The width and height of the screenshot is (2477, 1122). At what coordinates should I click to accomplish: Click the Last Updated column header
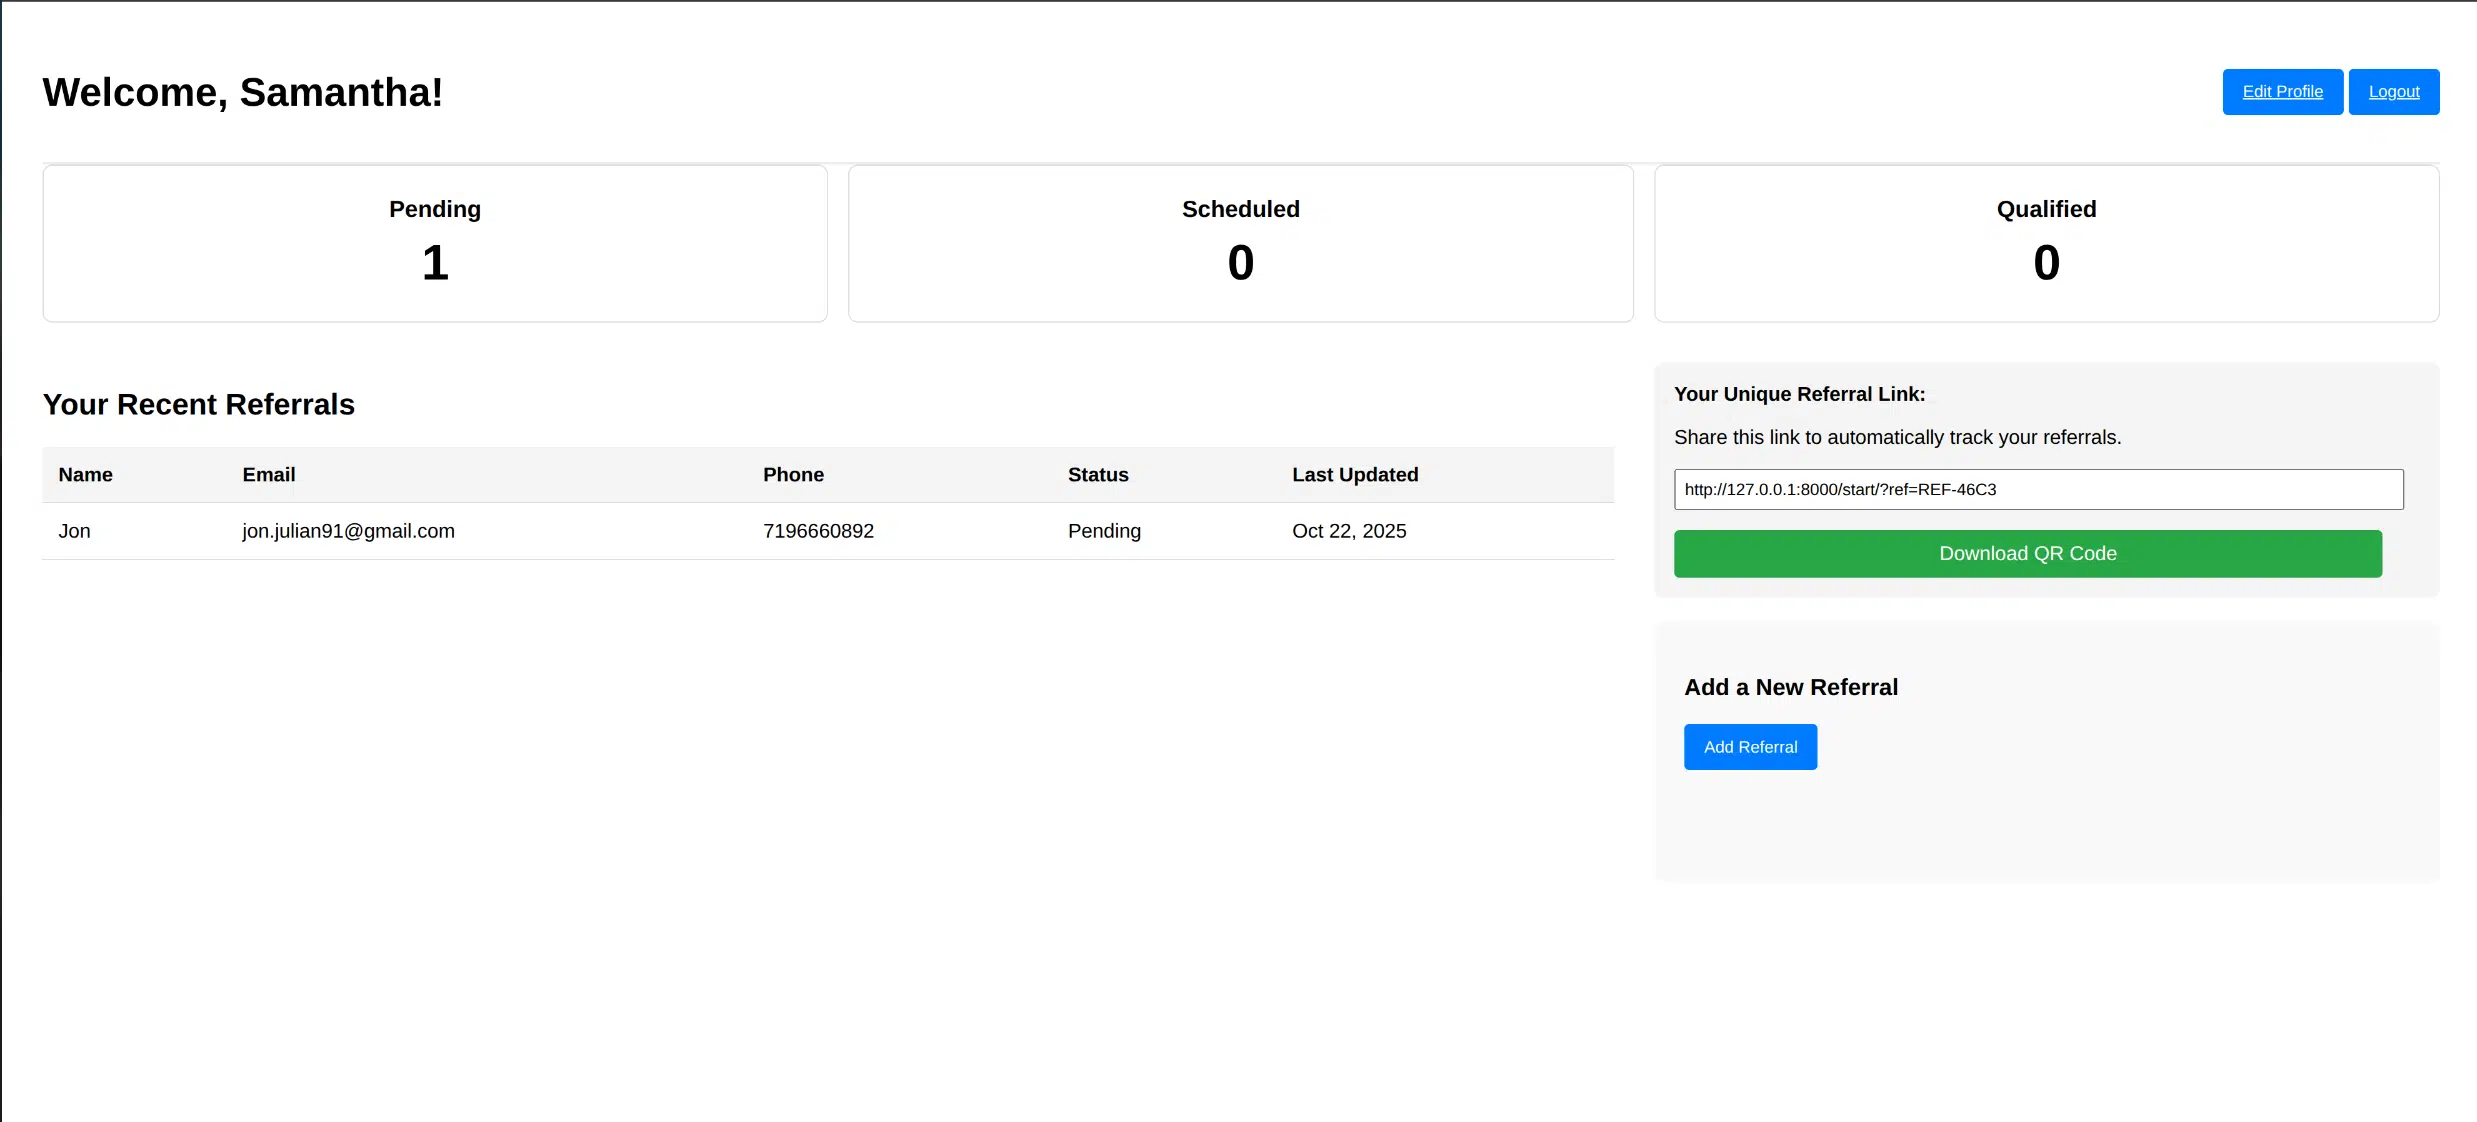click(1354, 475)
